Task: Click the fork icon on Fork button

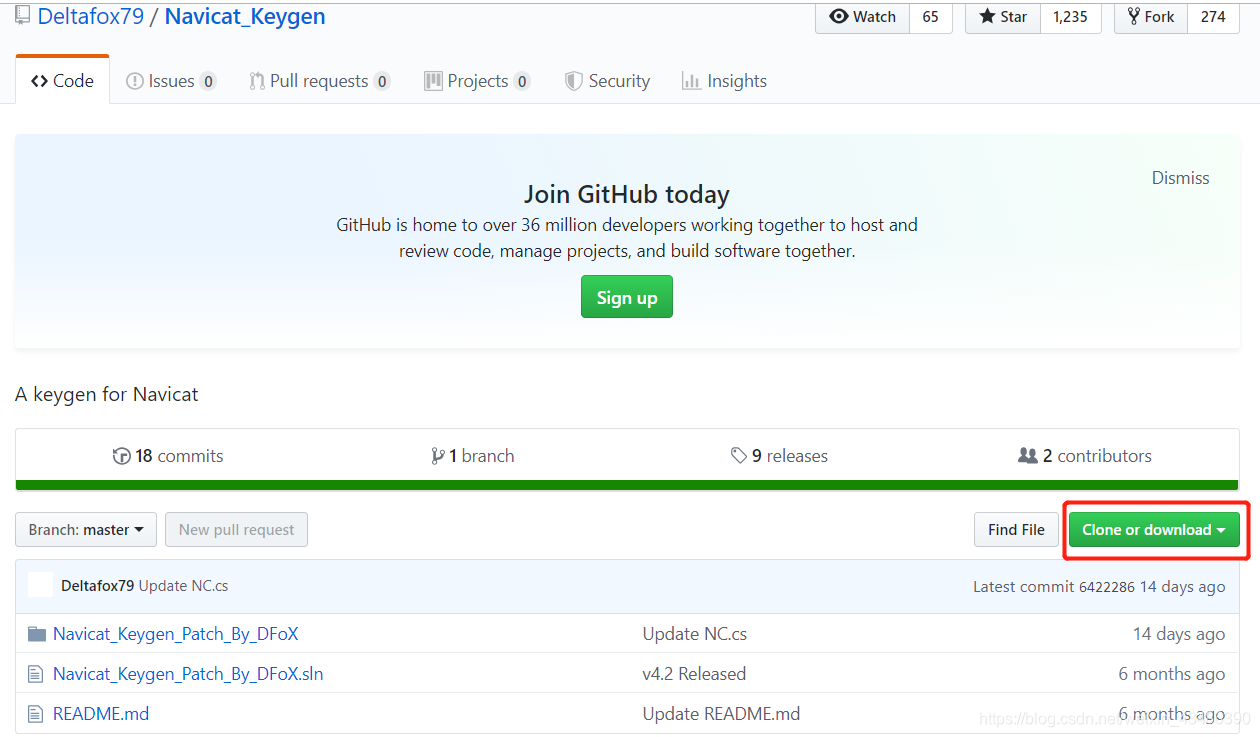Action: 1134,17
